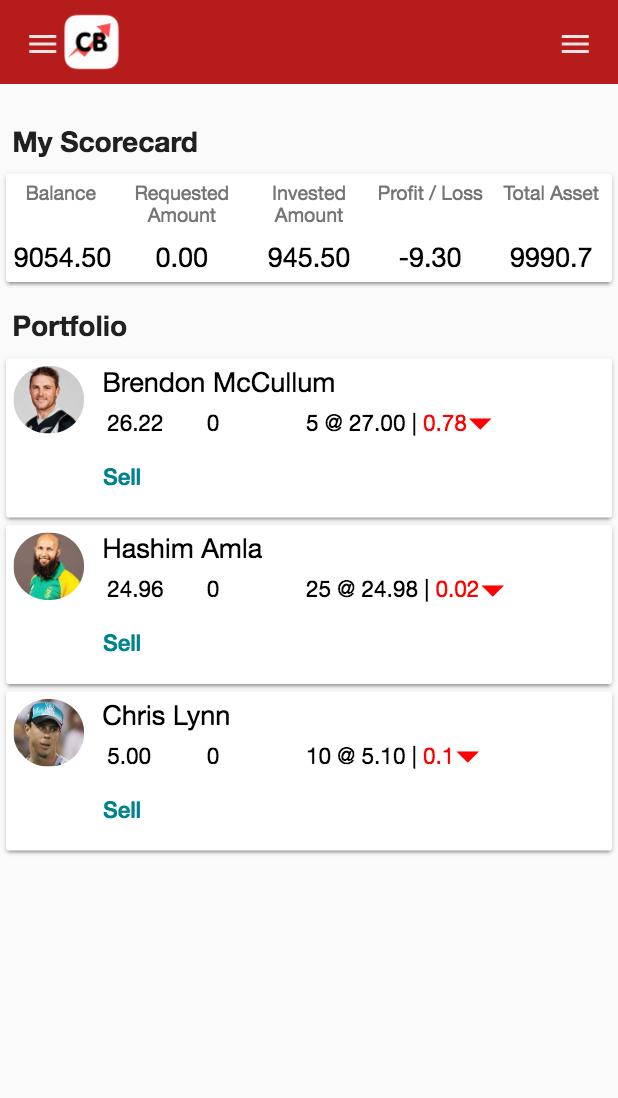This screenshot has width=618, height=1098.
Task: Click the Total Asset value
Action: tap(550, 258)
